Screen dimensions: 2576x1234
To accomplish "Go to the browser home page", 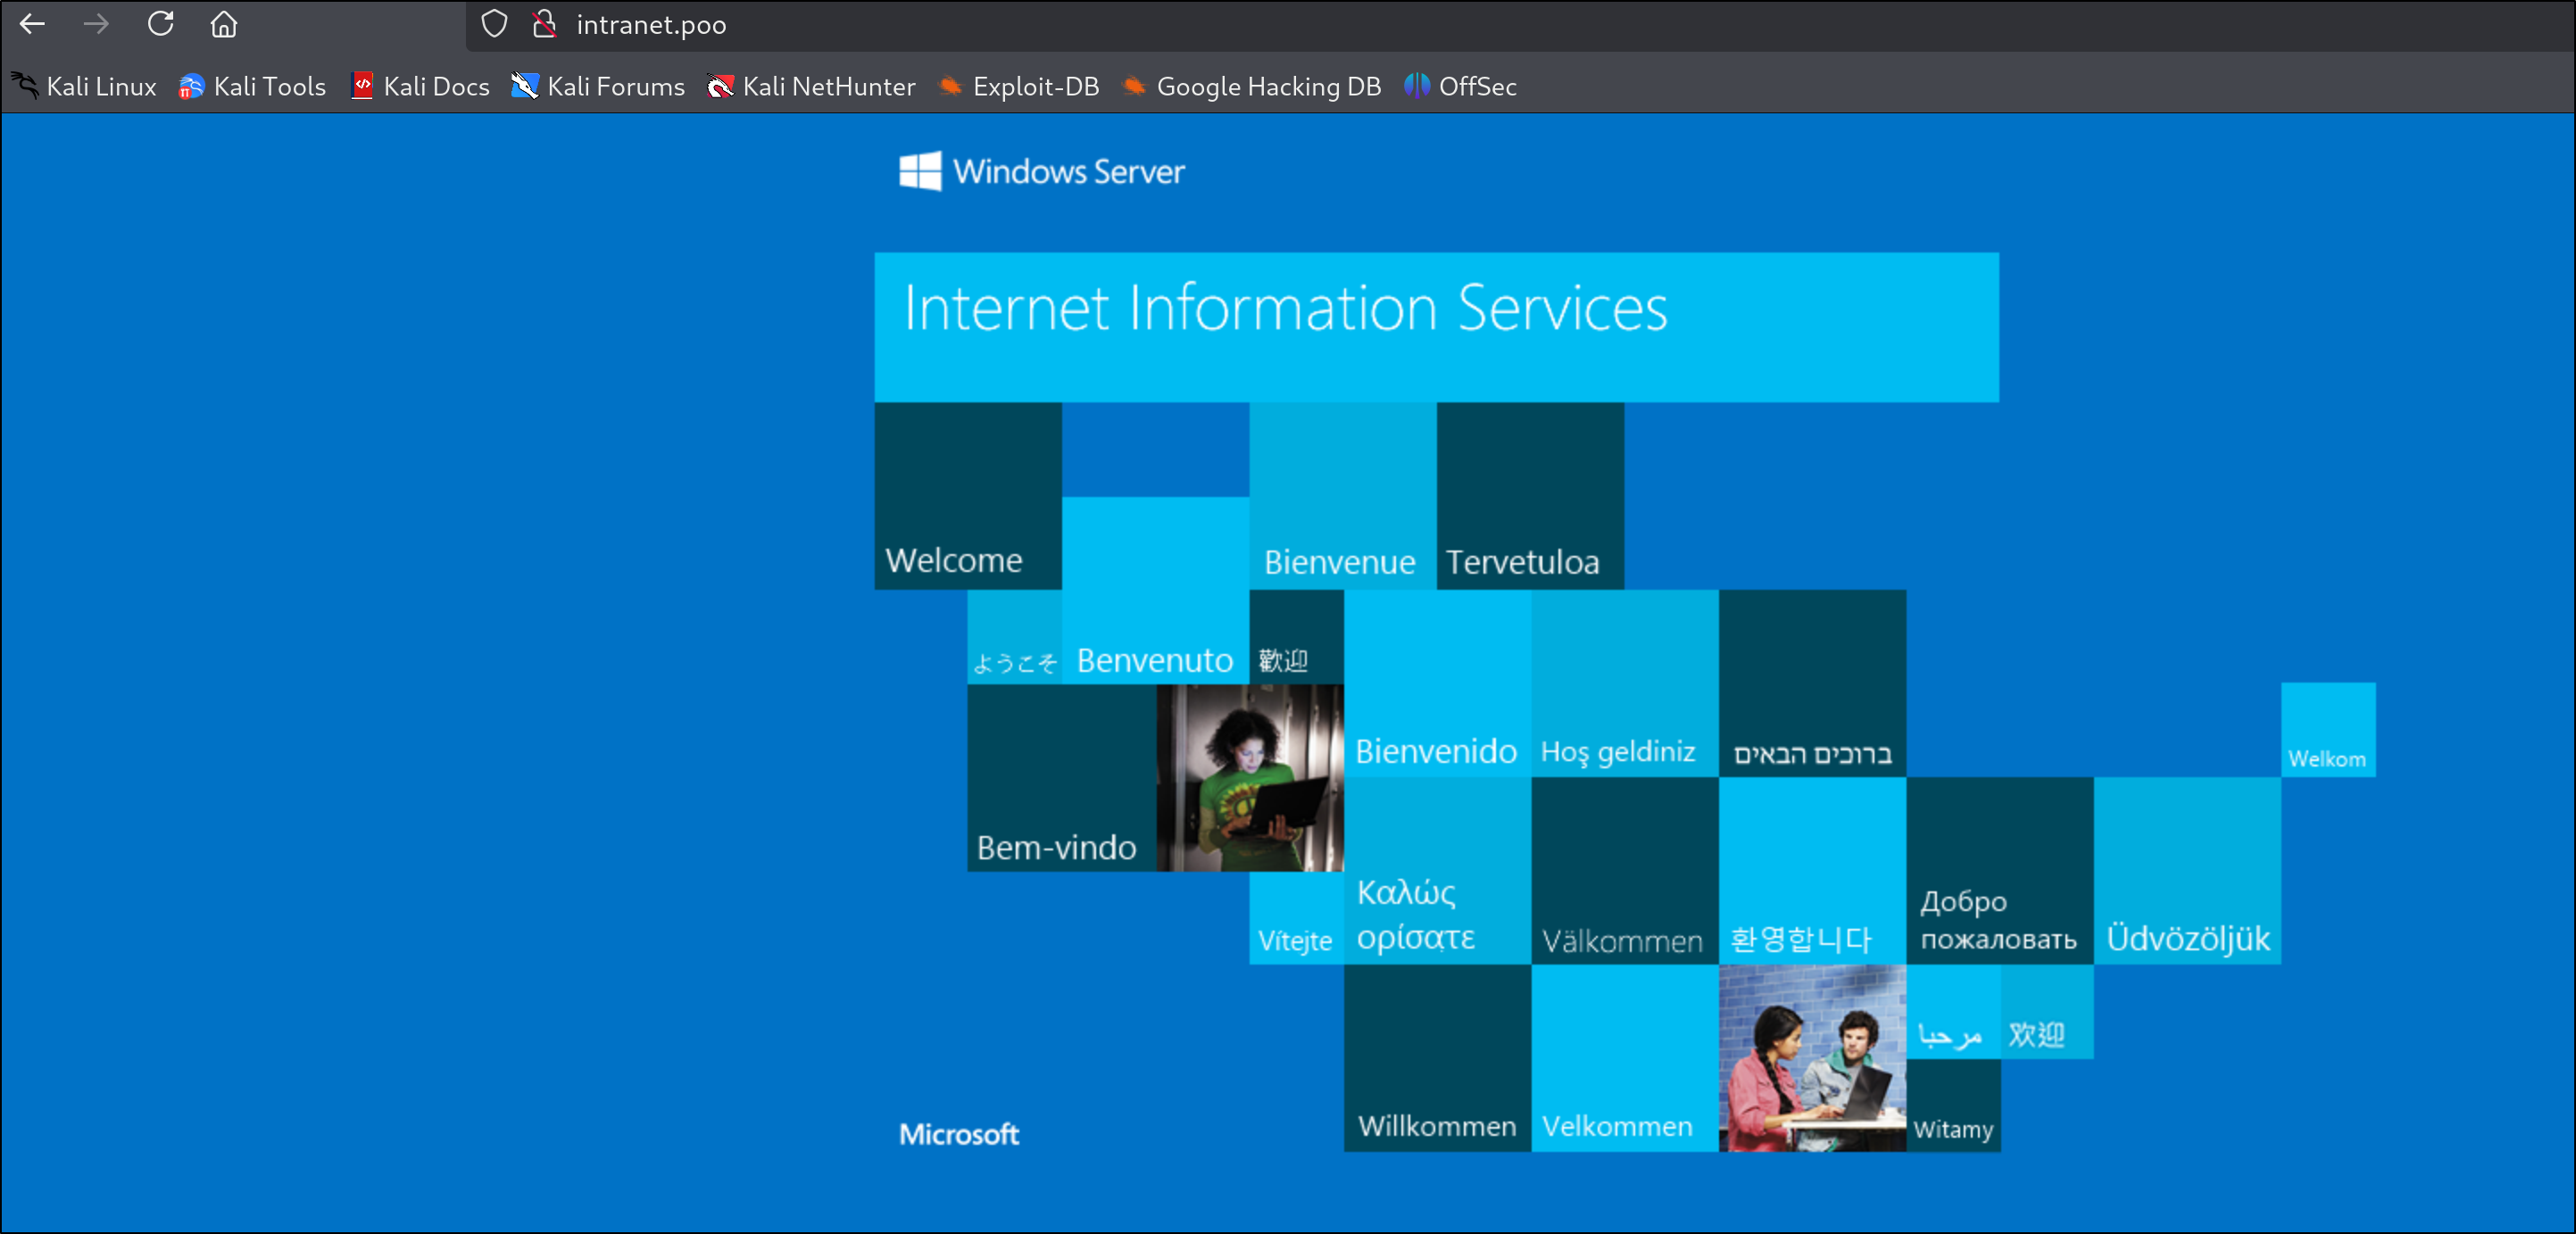I will tap(224, 24).
